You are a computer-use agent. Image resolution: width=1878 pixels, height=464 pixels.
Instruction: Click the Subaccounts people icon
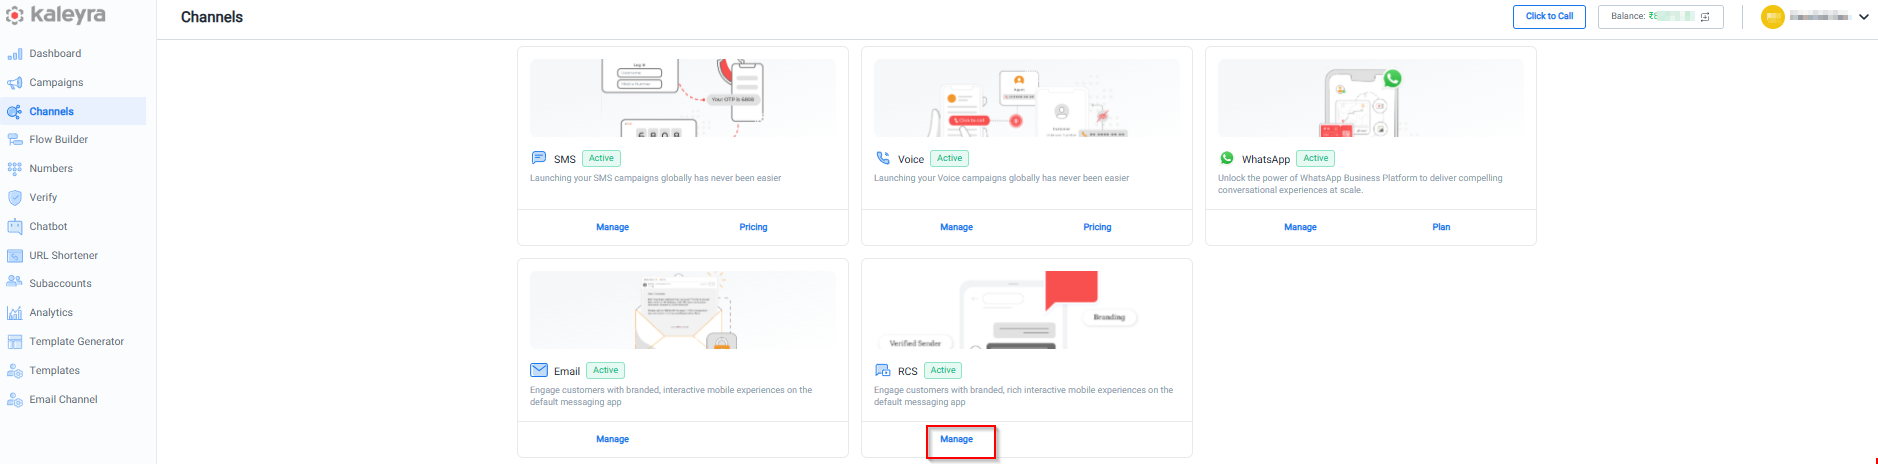(x=15, y=283)
